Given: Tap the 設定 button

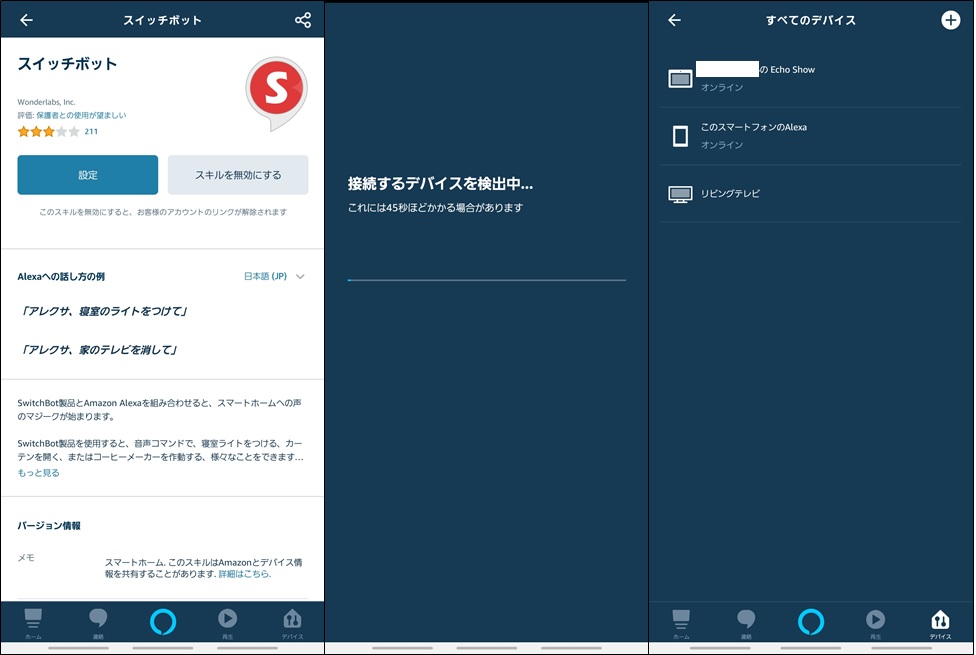Looking at the screenshot, I should (88, 175).
